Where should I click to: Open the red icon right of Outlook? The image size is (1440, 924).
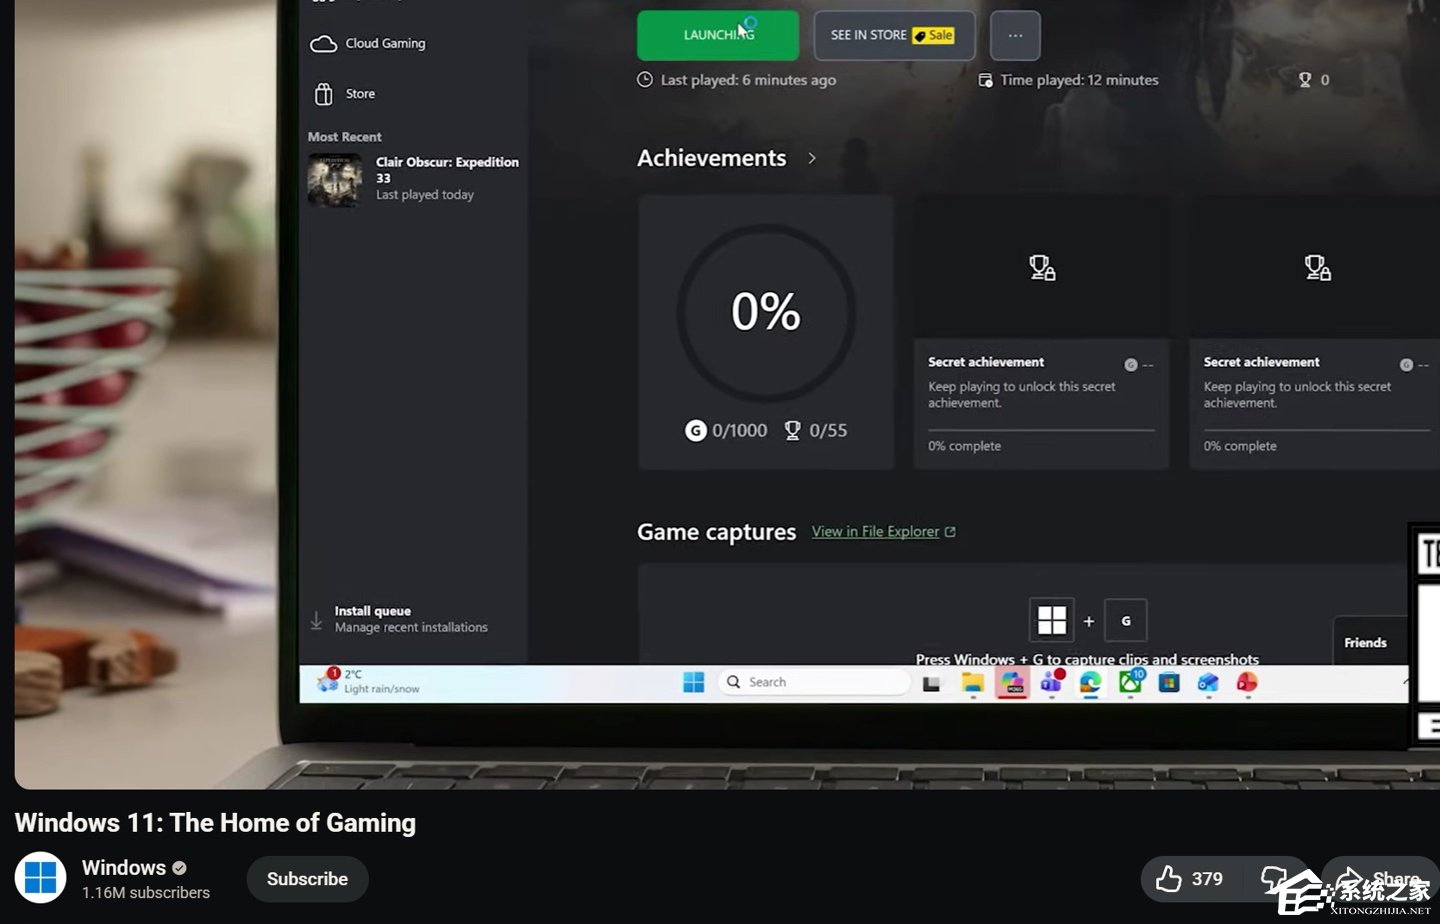click(1247, 683)
